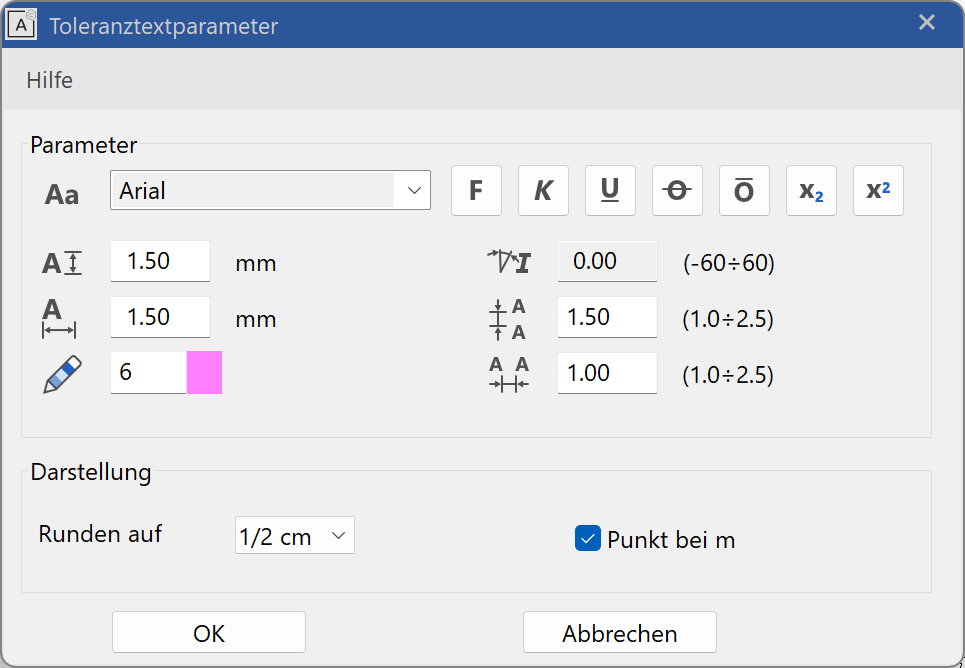The width and height of the screenshot is (965, 668).
Task: Select the text width input field
Action: (x=160, y=317)
